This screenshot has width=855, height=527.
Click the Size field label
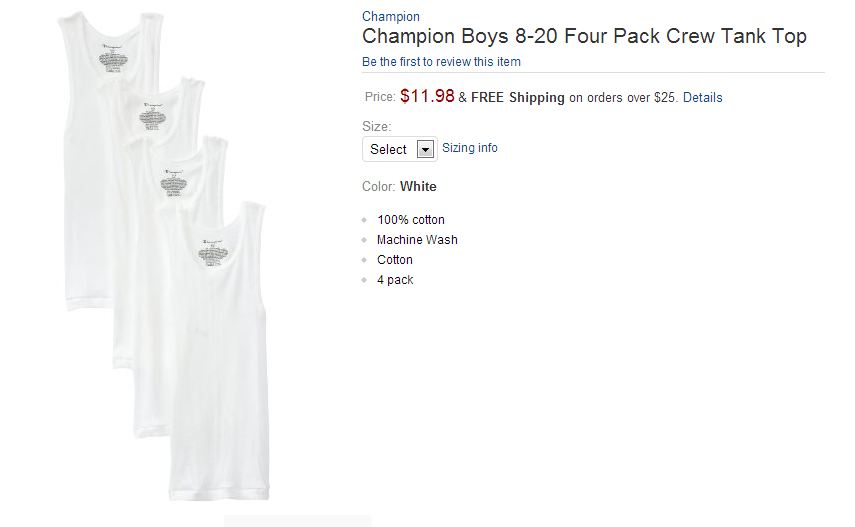(x=377, y=127)
